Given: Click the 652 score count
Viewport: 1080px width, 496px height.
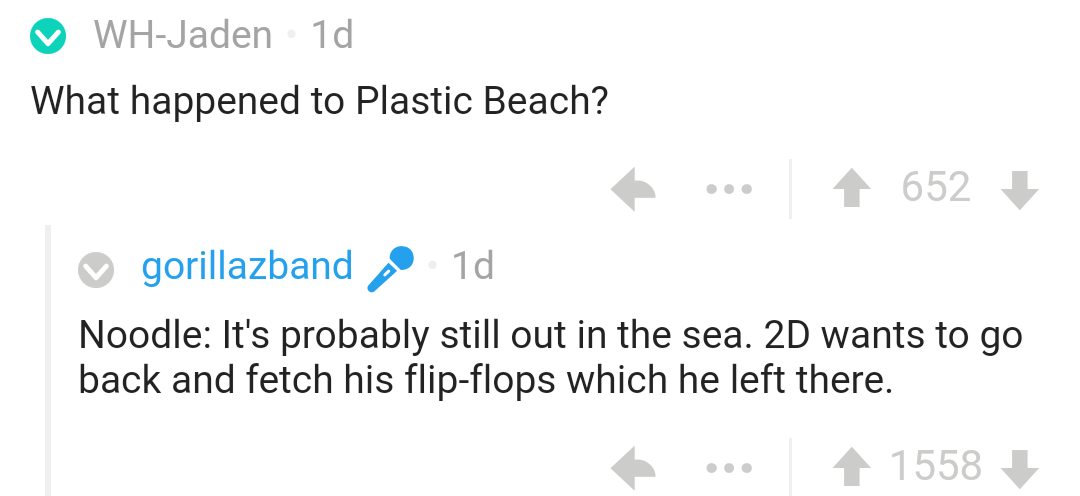Looking at the screenshot, I should [x=935, y=188].
